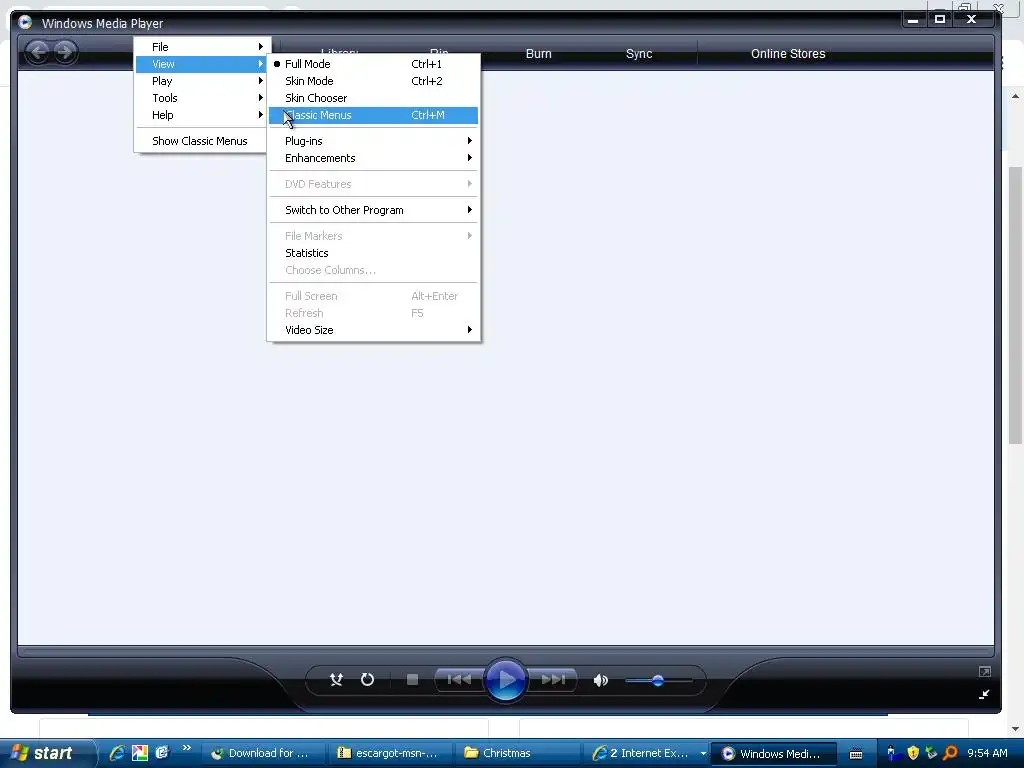Click the view full screen icon
The width and height of the screenshot is (1024, 768).
[x=985, y=671]
